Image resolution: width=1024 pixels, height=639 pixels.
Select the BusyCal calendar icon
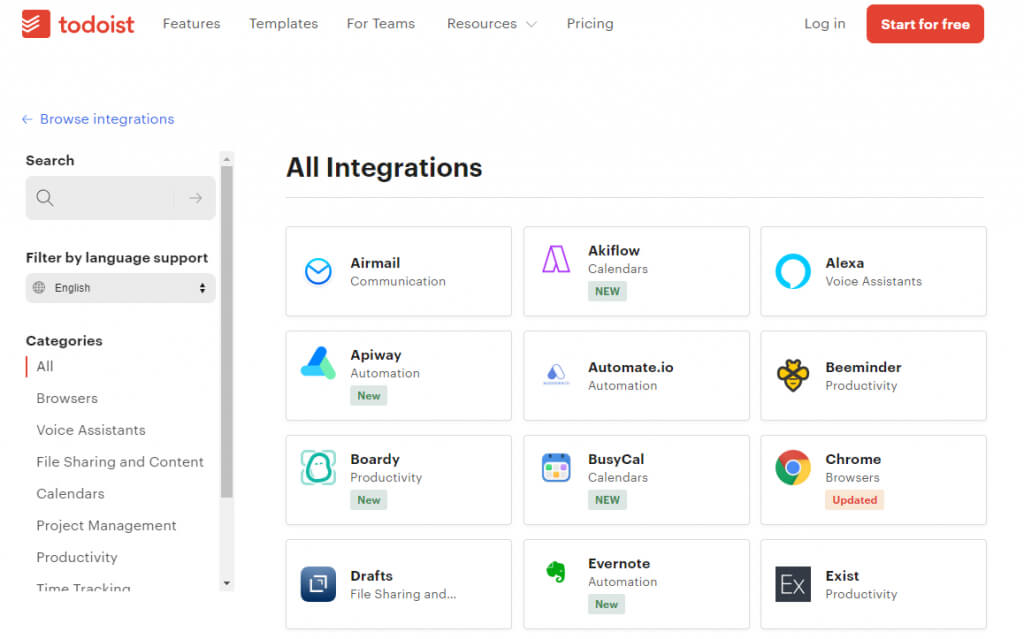(556, 468)
